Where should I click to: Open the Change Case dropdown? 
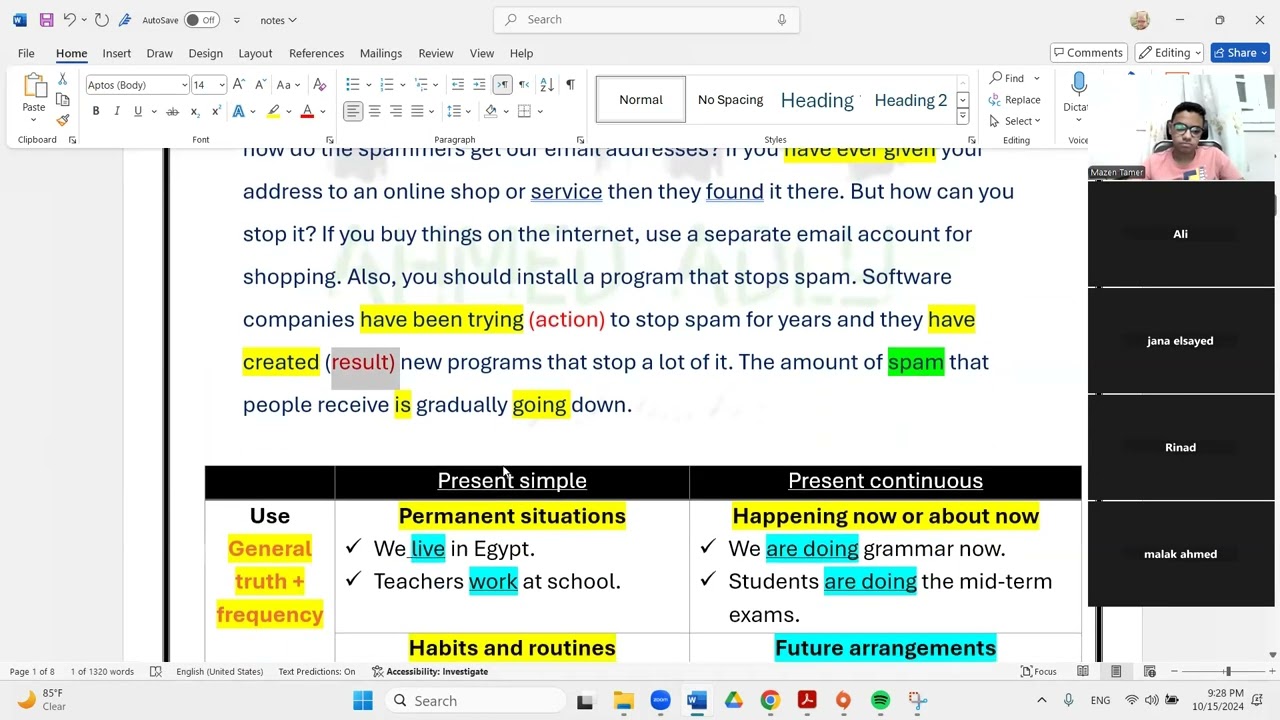click(x=287, y=85)
